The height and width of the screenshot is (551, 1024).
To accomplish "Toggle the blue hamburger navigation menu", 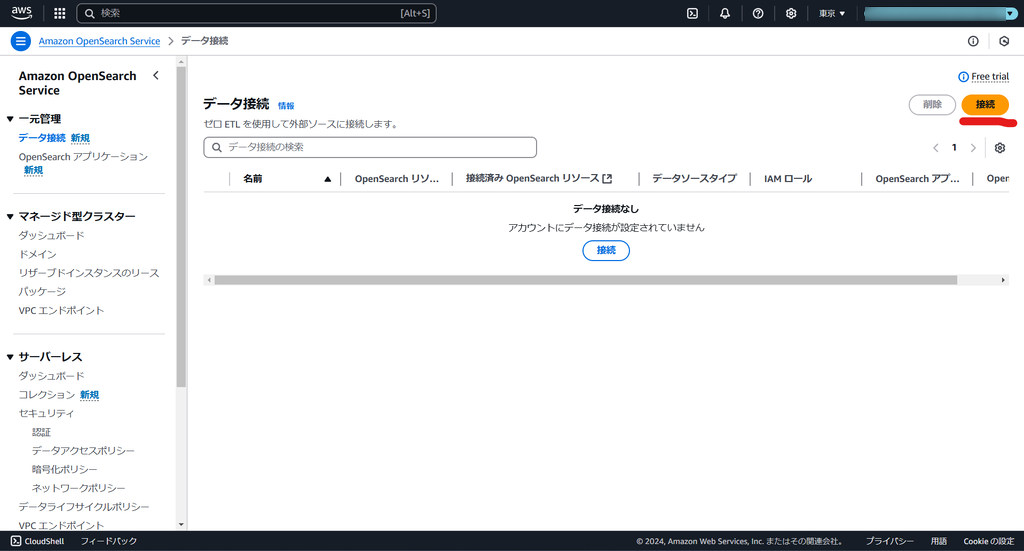I will coord(21,41).
